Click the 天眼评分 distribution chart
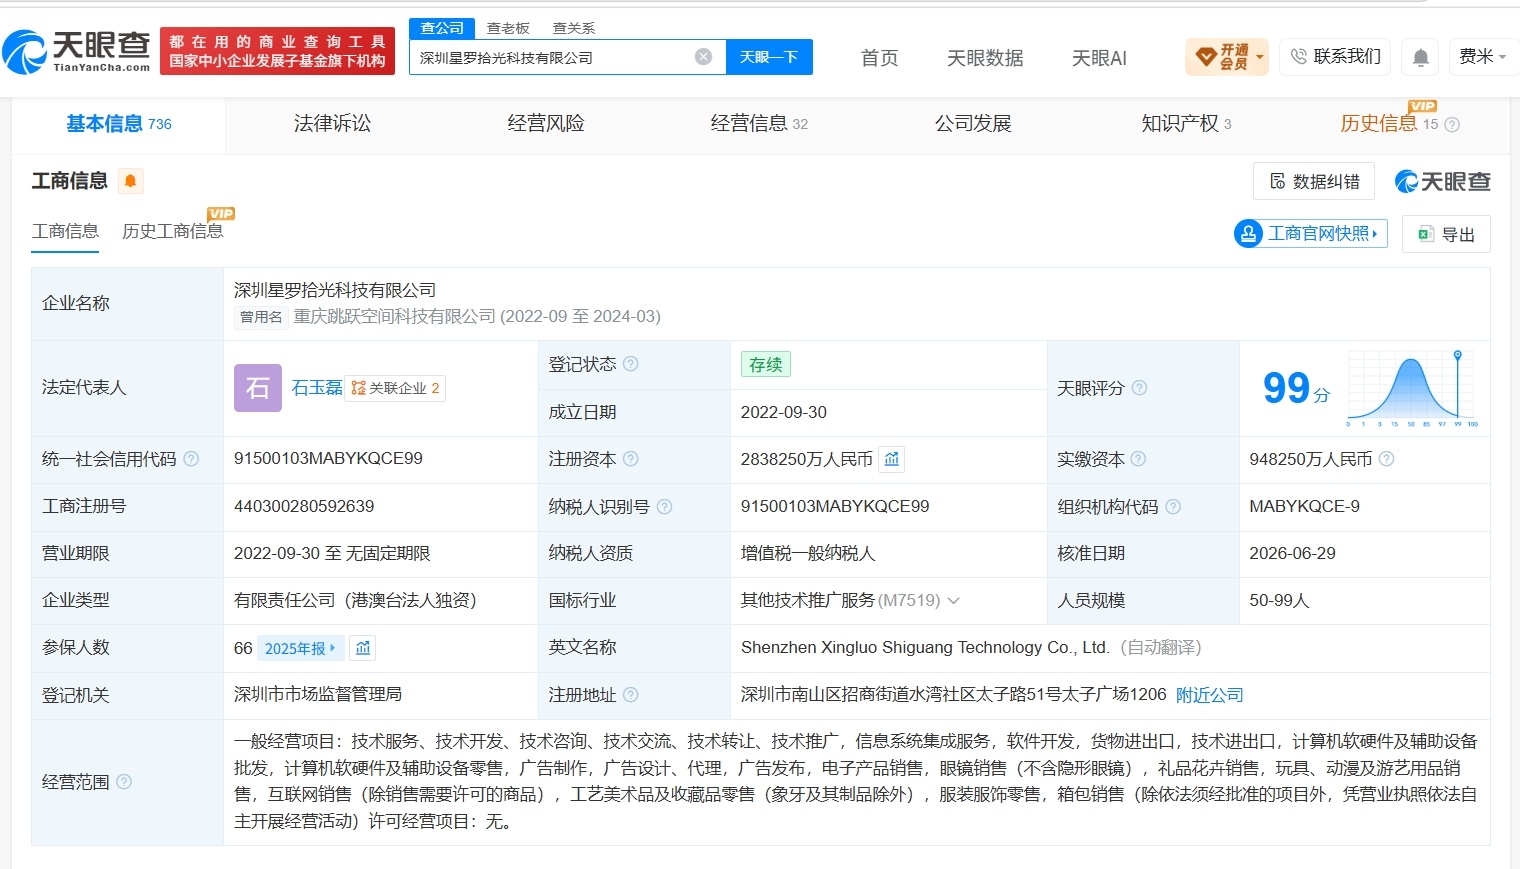This screenshot has width=1520, height=869. click(x=1413, y=389)
